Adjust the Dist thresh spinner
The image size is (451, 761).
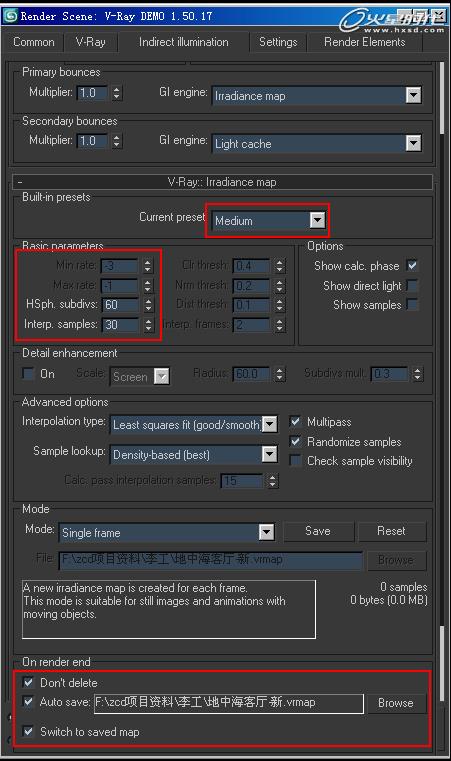click(280, 305)
